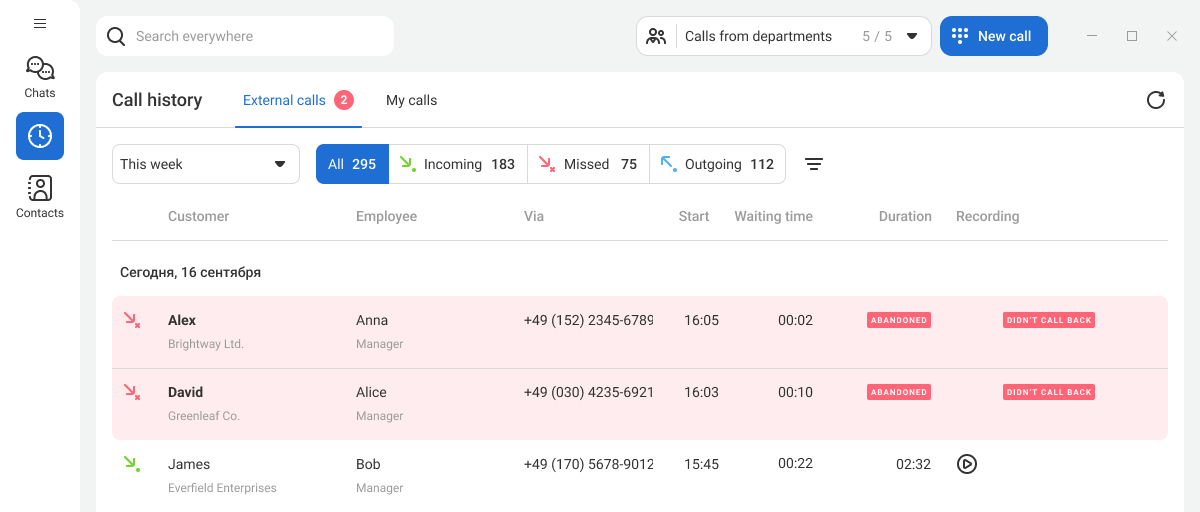Expand the Calls from departments dropdown

pyautogui.click(x=784, y=36)
